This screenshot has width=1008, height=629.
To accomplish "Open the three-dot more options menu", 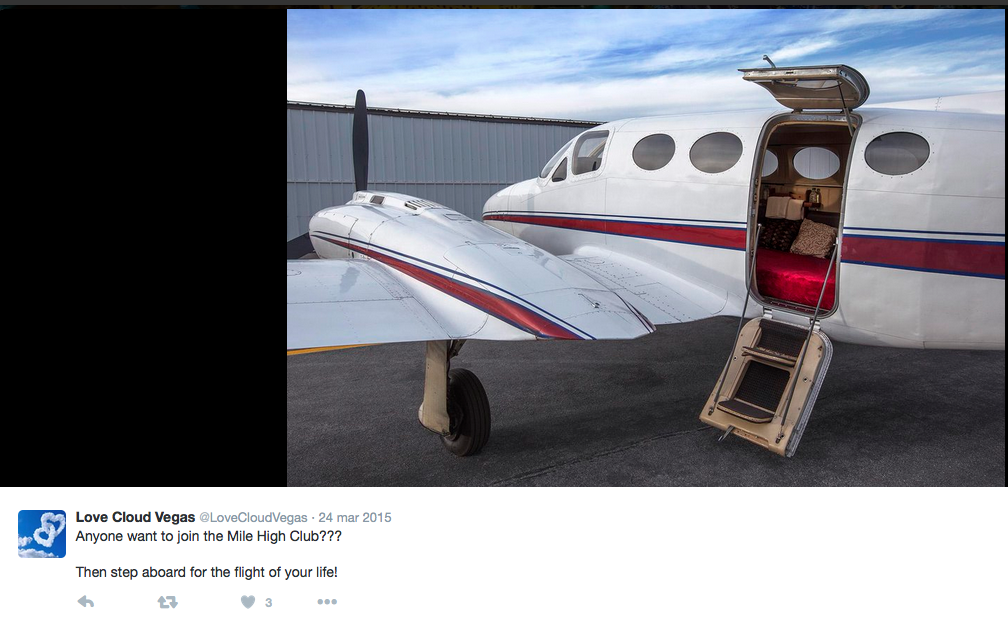I will pyautogui.click(x=327, y=602).
